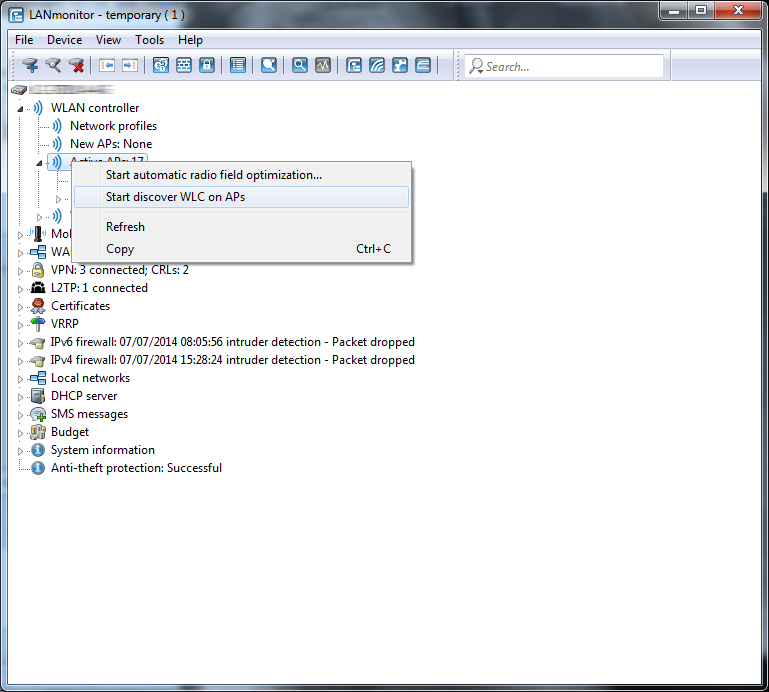The width and height of the screenshot is (769, 692).
Task: Choose Start discover WLC on APs
Action: click(x=175, y=197)
